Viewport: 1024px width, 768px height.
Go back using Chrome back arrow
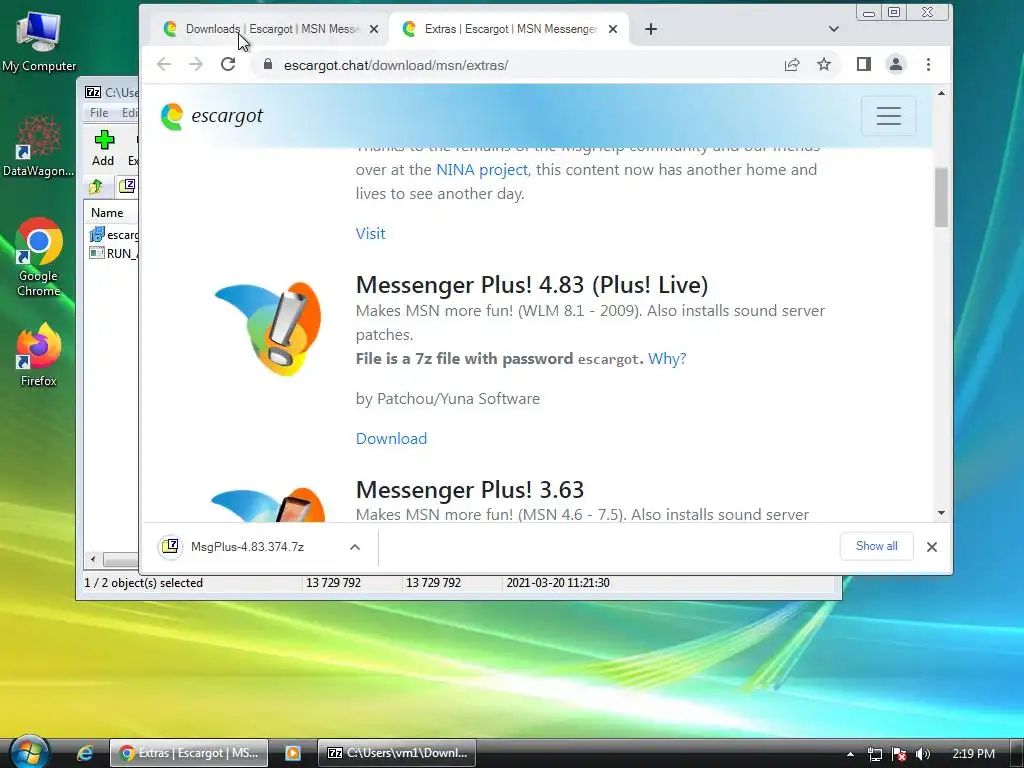(164, 64)
